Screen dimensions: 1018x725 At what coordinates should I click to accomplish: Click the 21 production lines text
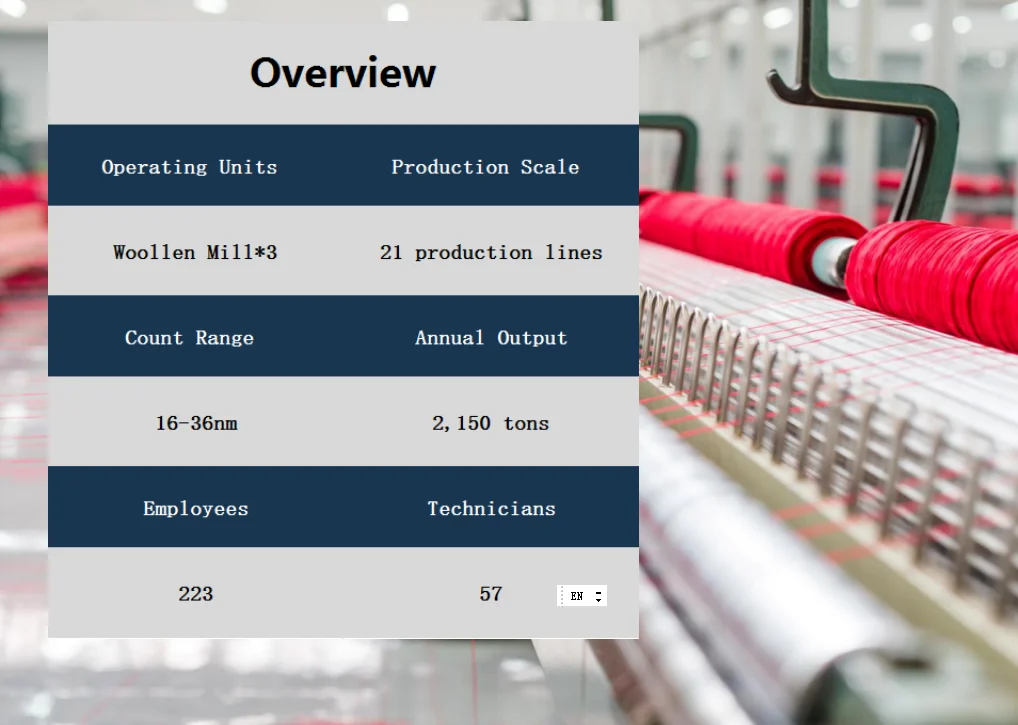click(x=491, y=252)
